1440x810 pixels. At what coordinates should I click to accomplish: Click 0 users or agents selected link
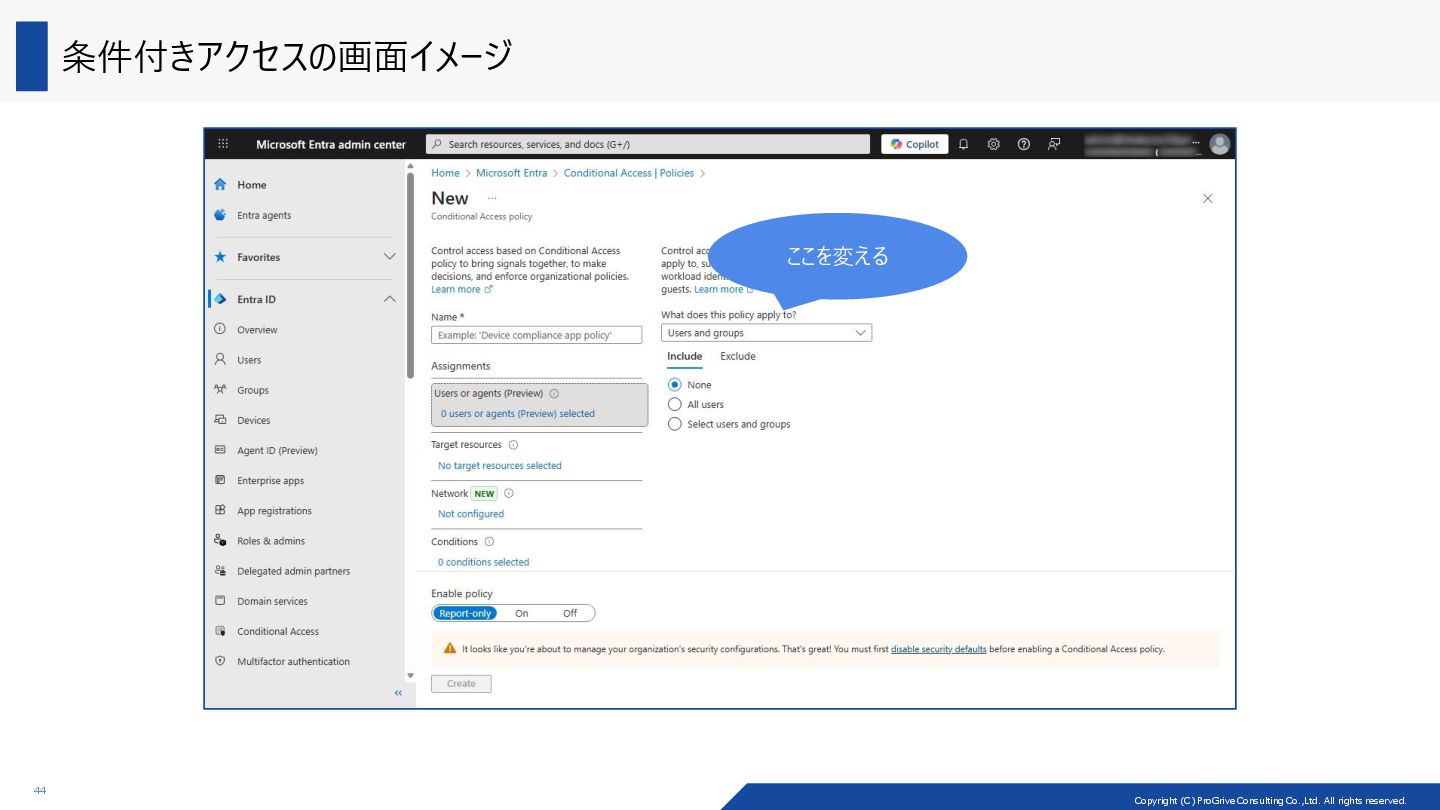tap(518, 414)
